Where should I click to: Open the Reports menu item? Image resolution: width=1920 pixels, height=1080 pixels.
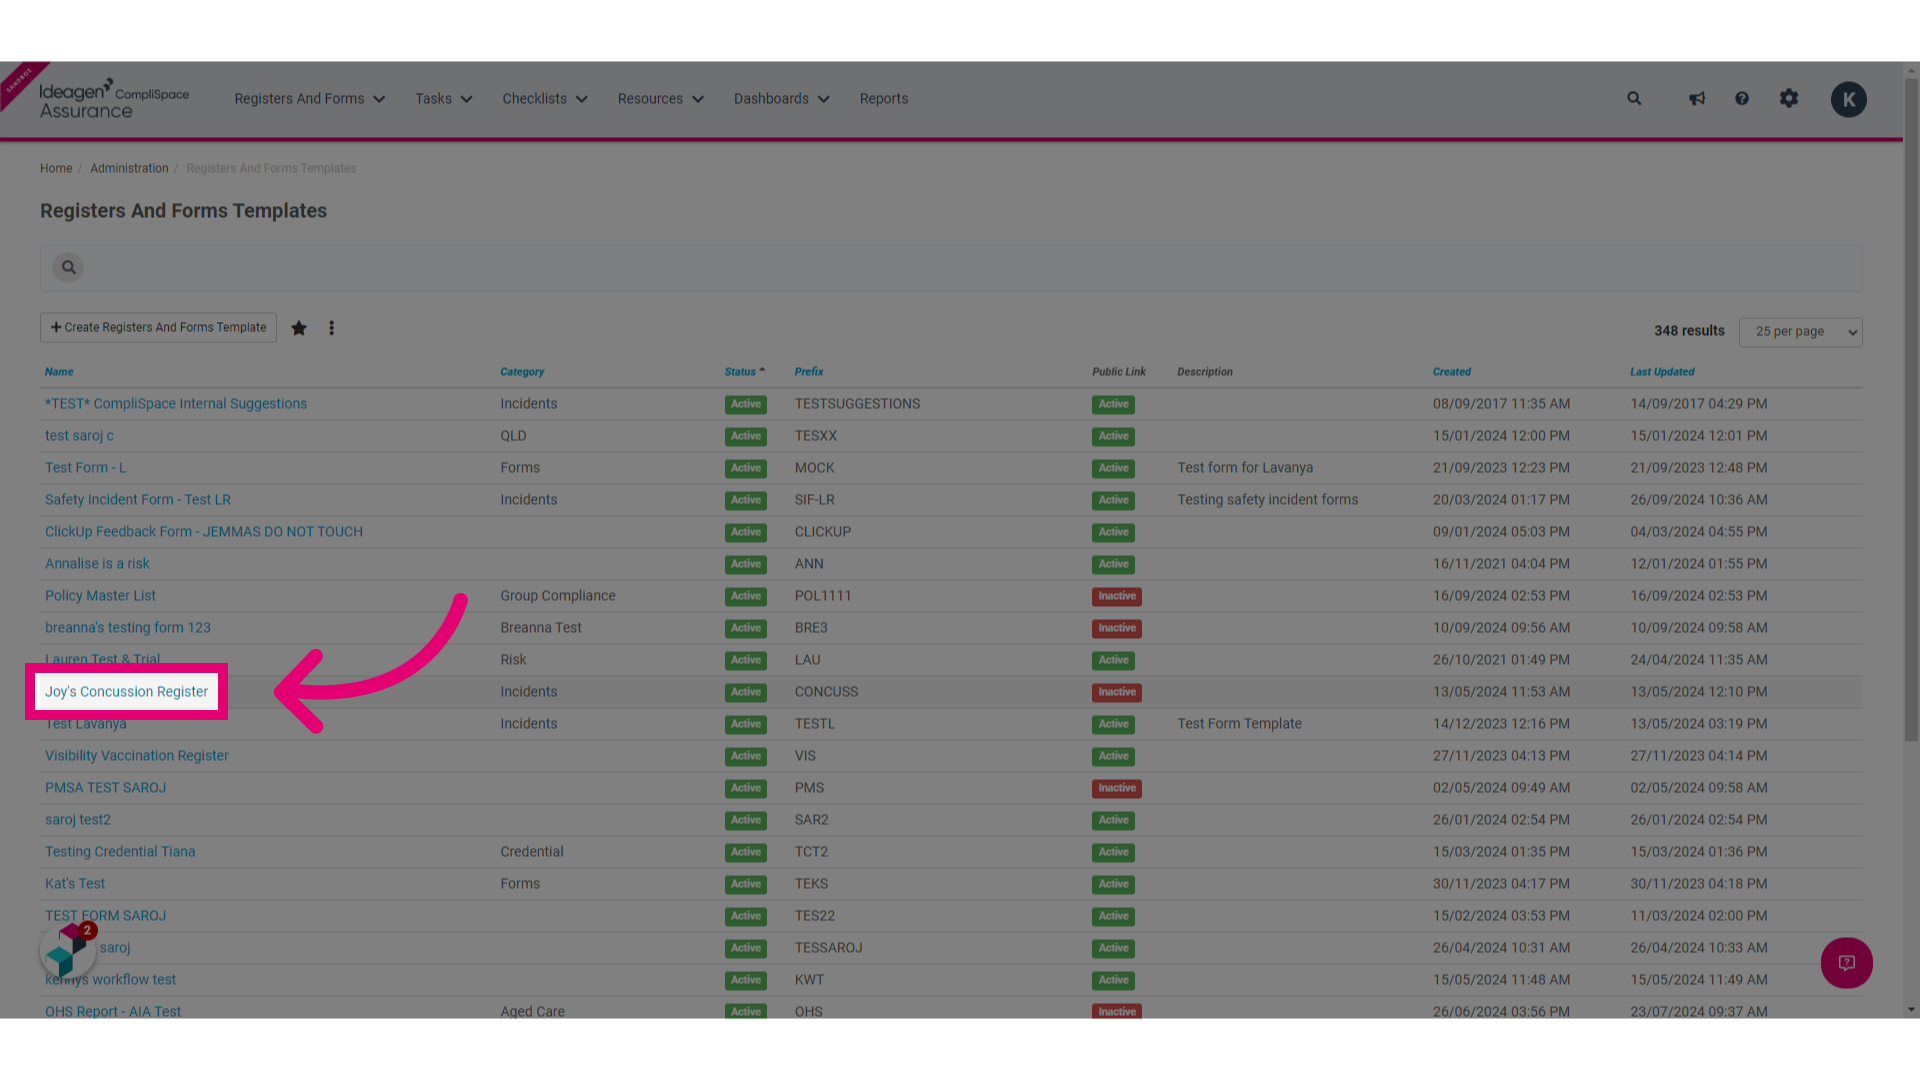tap(884, 99)
